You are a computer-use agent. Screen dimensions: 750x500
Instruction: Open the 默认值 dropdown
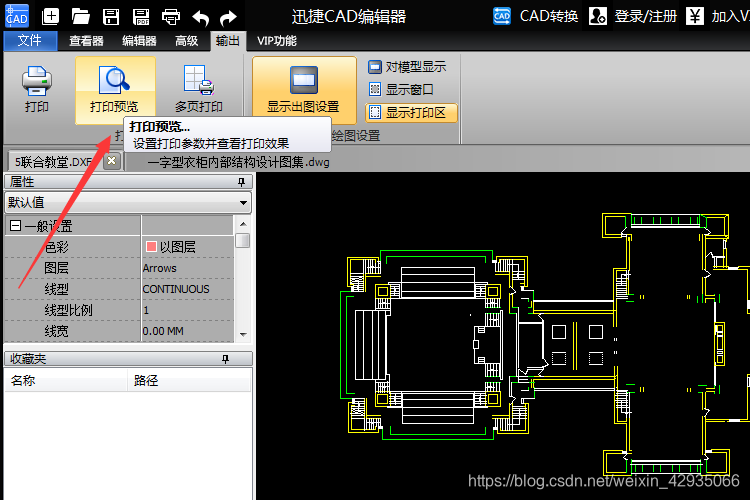pyautogui.click(x=128, y=202)
